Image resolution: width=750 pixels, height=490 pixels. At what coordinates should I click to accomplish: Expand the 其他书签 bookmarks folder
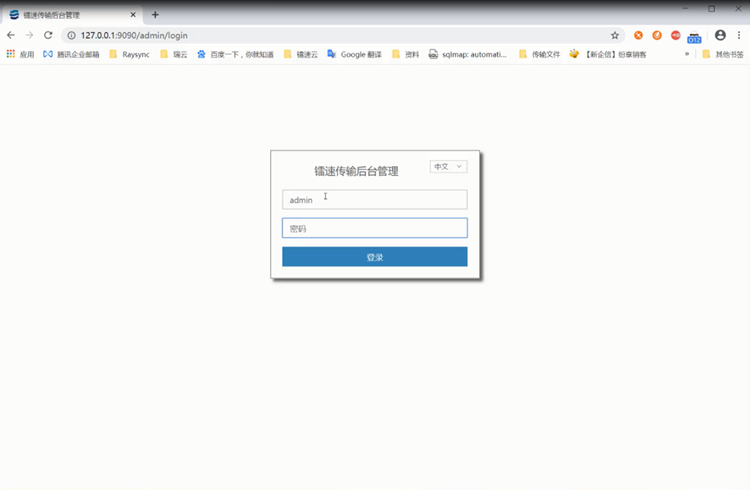click(722, 54)
